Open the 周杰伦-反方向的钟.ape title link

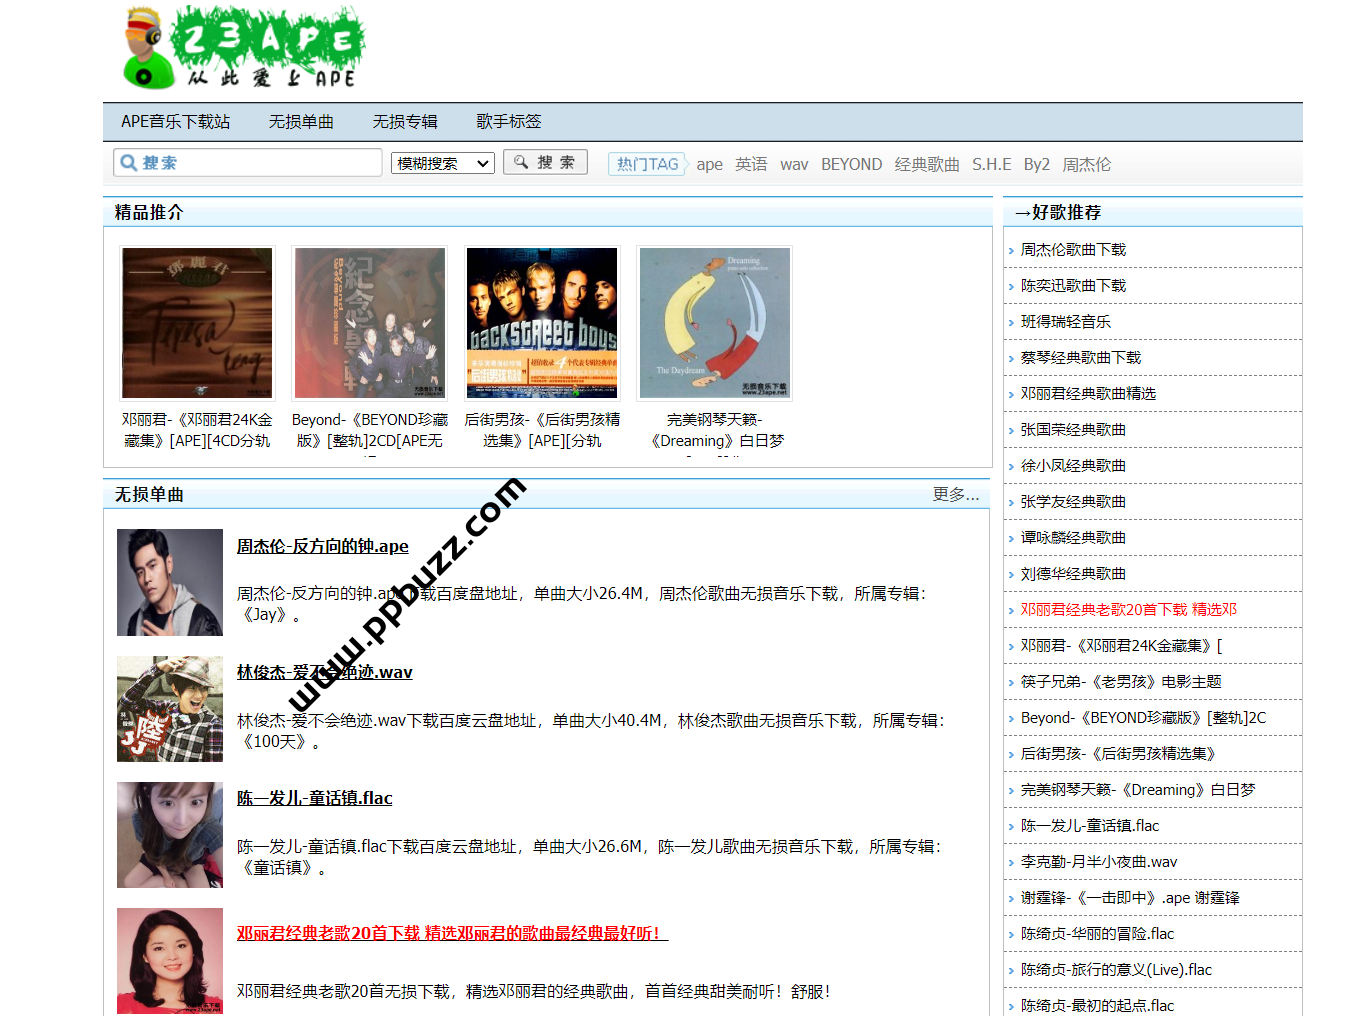323,546
